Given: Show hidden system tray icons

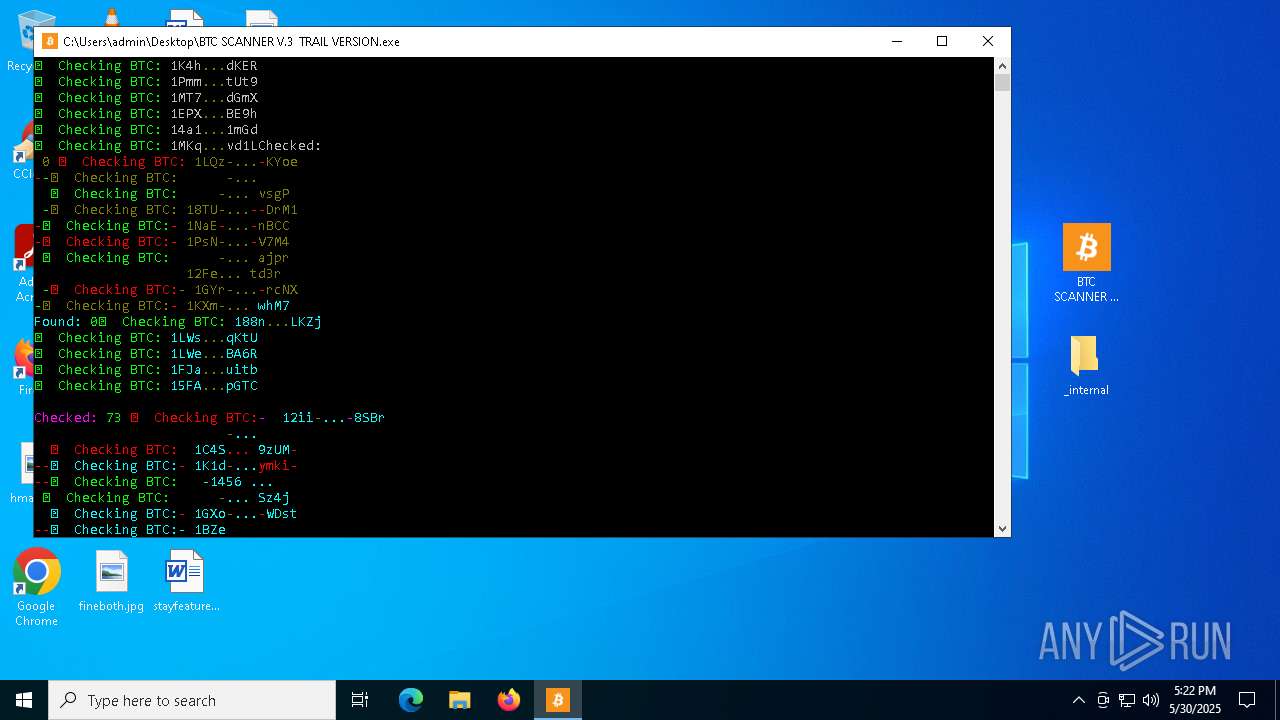Looking at the screenshot, I should 1078,700.
